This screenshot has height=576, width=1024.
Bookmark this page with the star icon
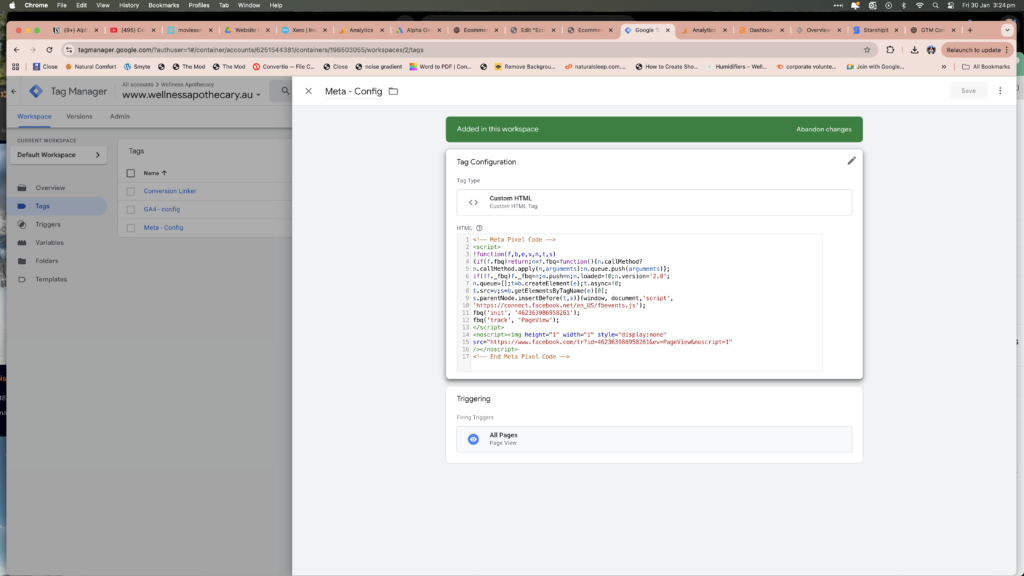(867, 49)
